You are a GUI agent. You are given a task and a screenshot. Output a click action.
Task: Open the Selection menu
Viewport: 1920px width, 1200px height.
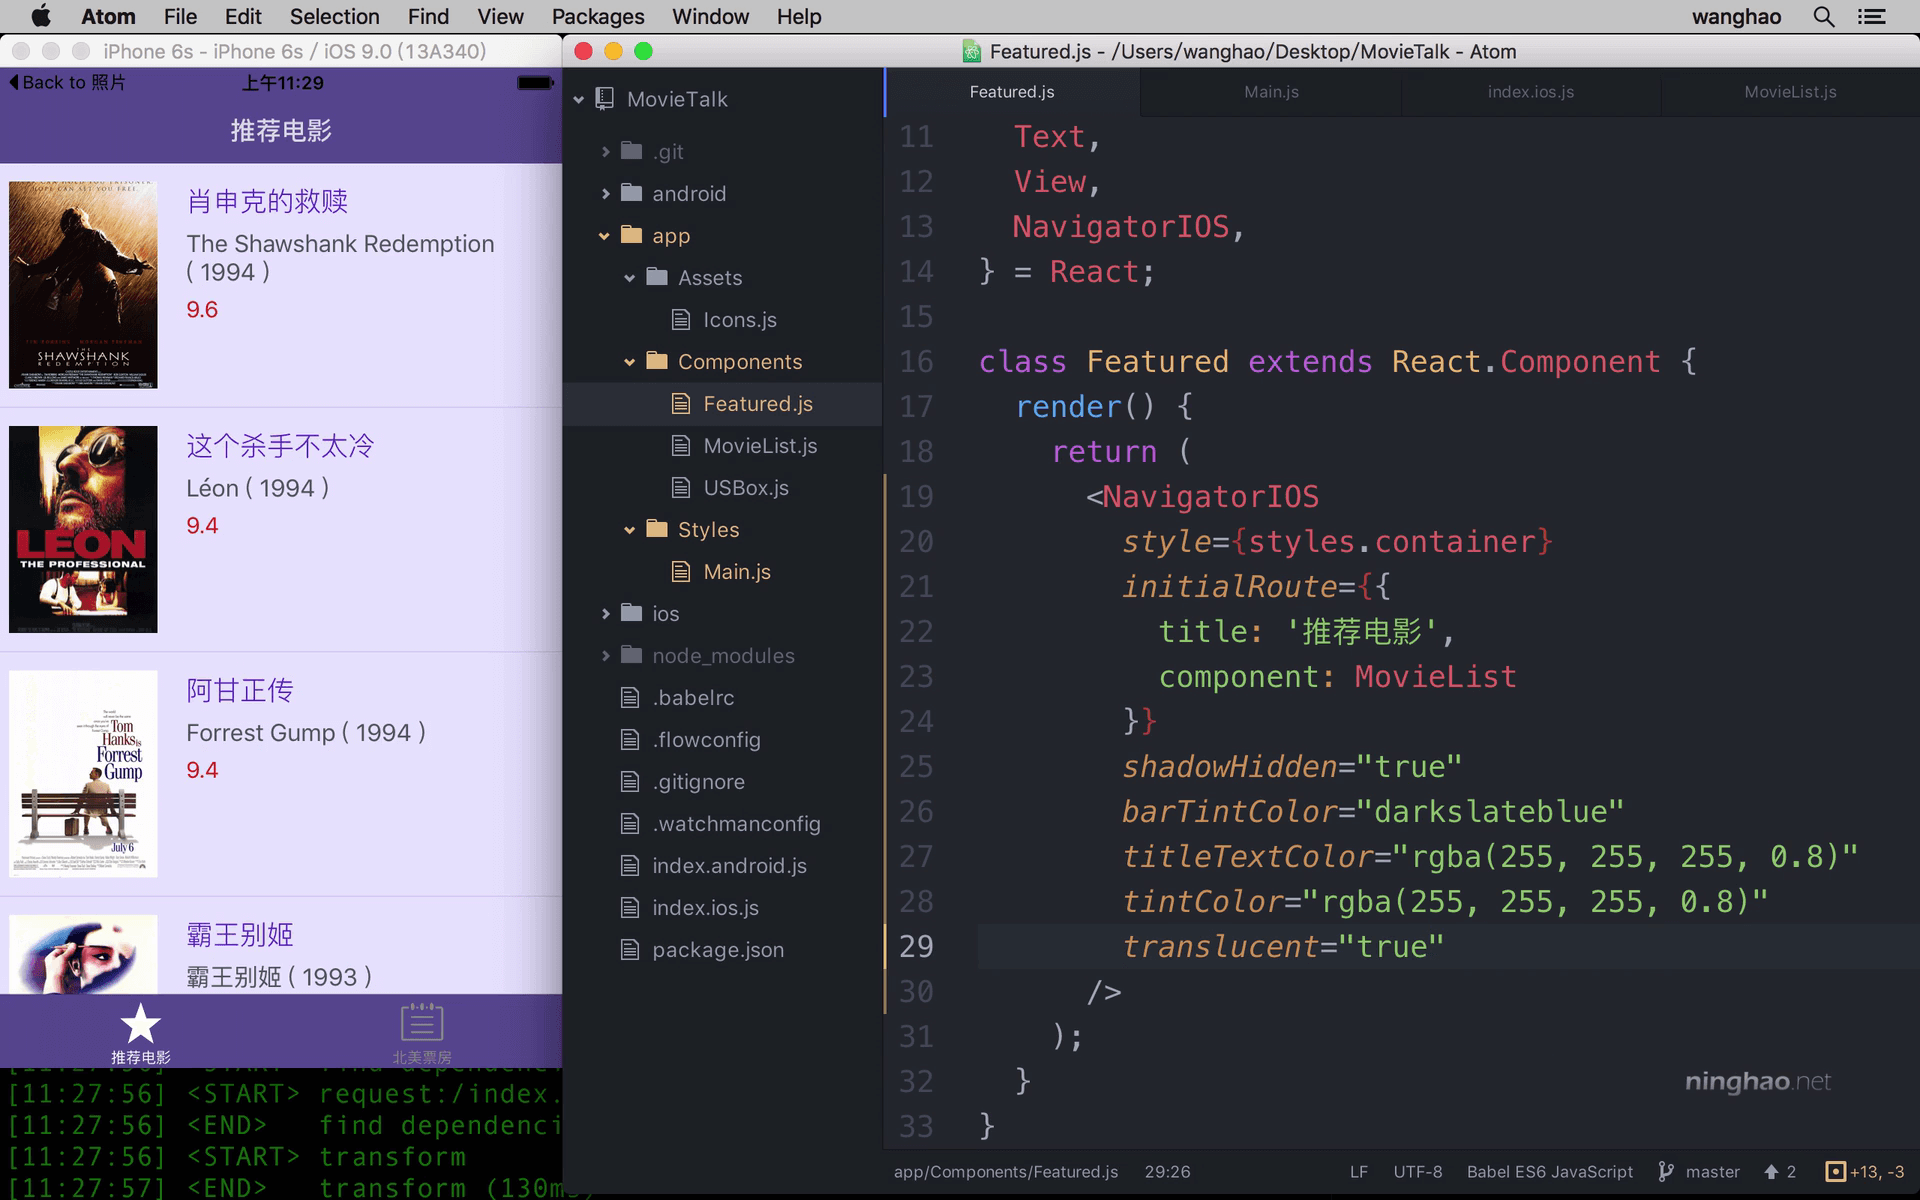click(x=335, y=17)
